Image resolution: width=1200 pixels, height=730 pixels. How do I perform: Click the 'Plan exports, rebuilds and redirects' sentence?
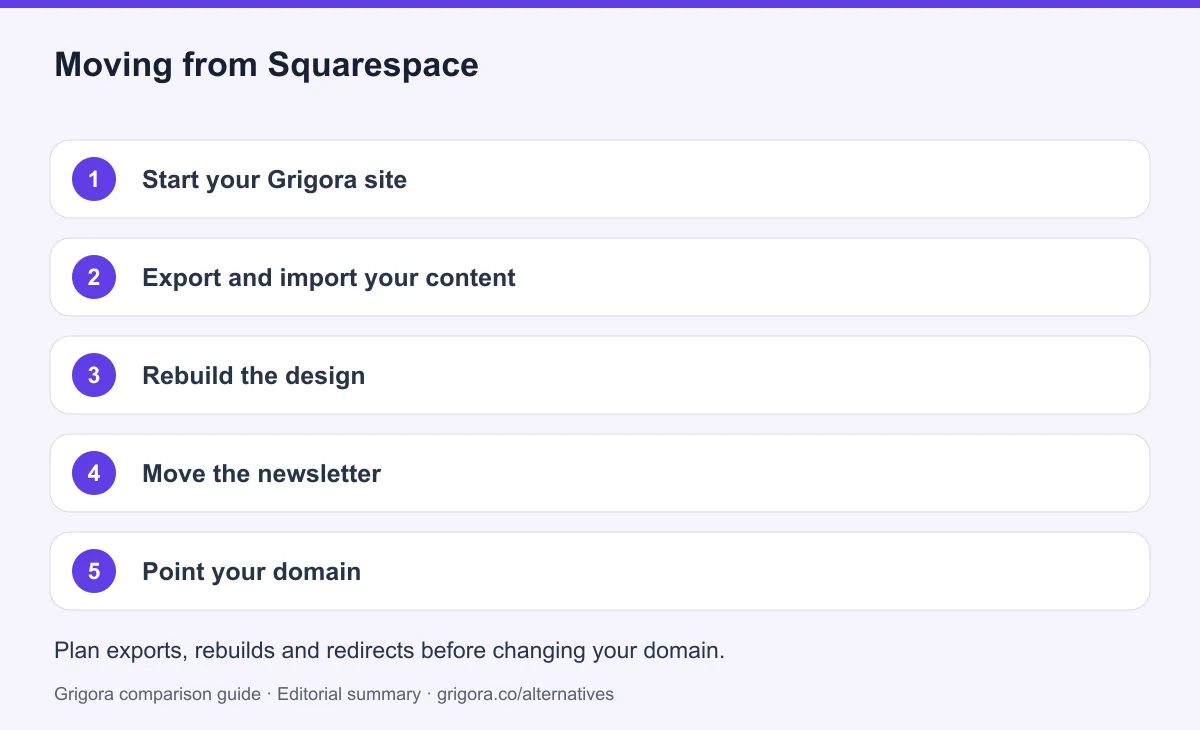389,650
